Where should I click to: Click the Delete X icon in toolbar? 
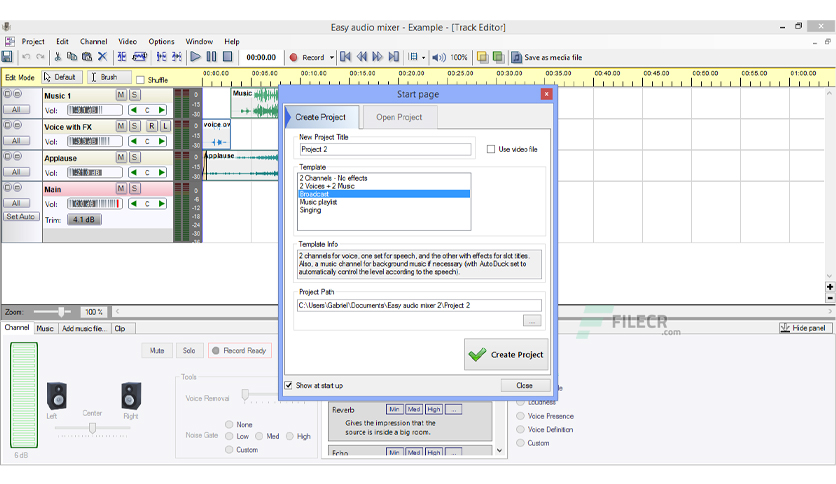point(102,57)
